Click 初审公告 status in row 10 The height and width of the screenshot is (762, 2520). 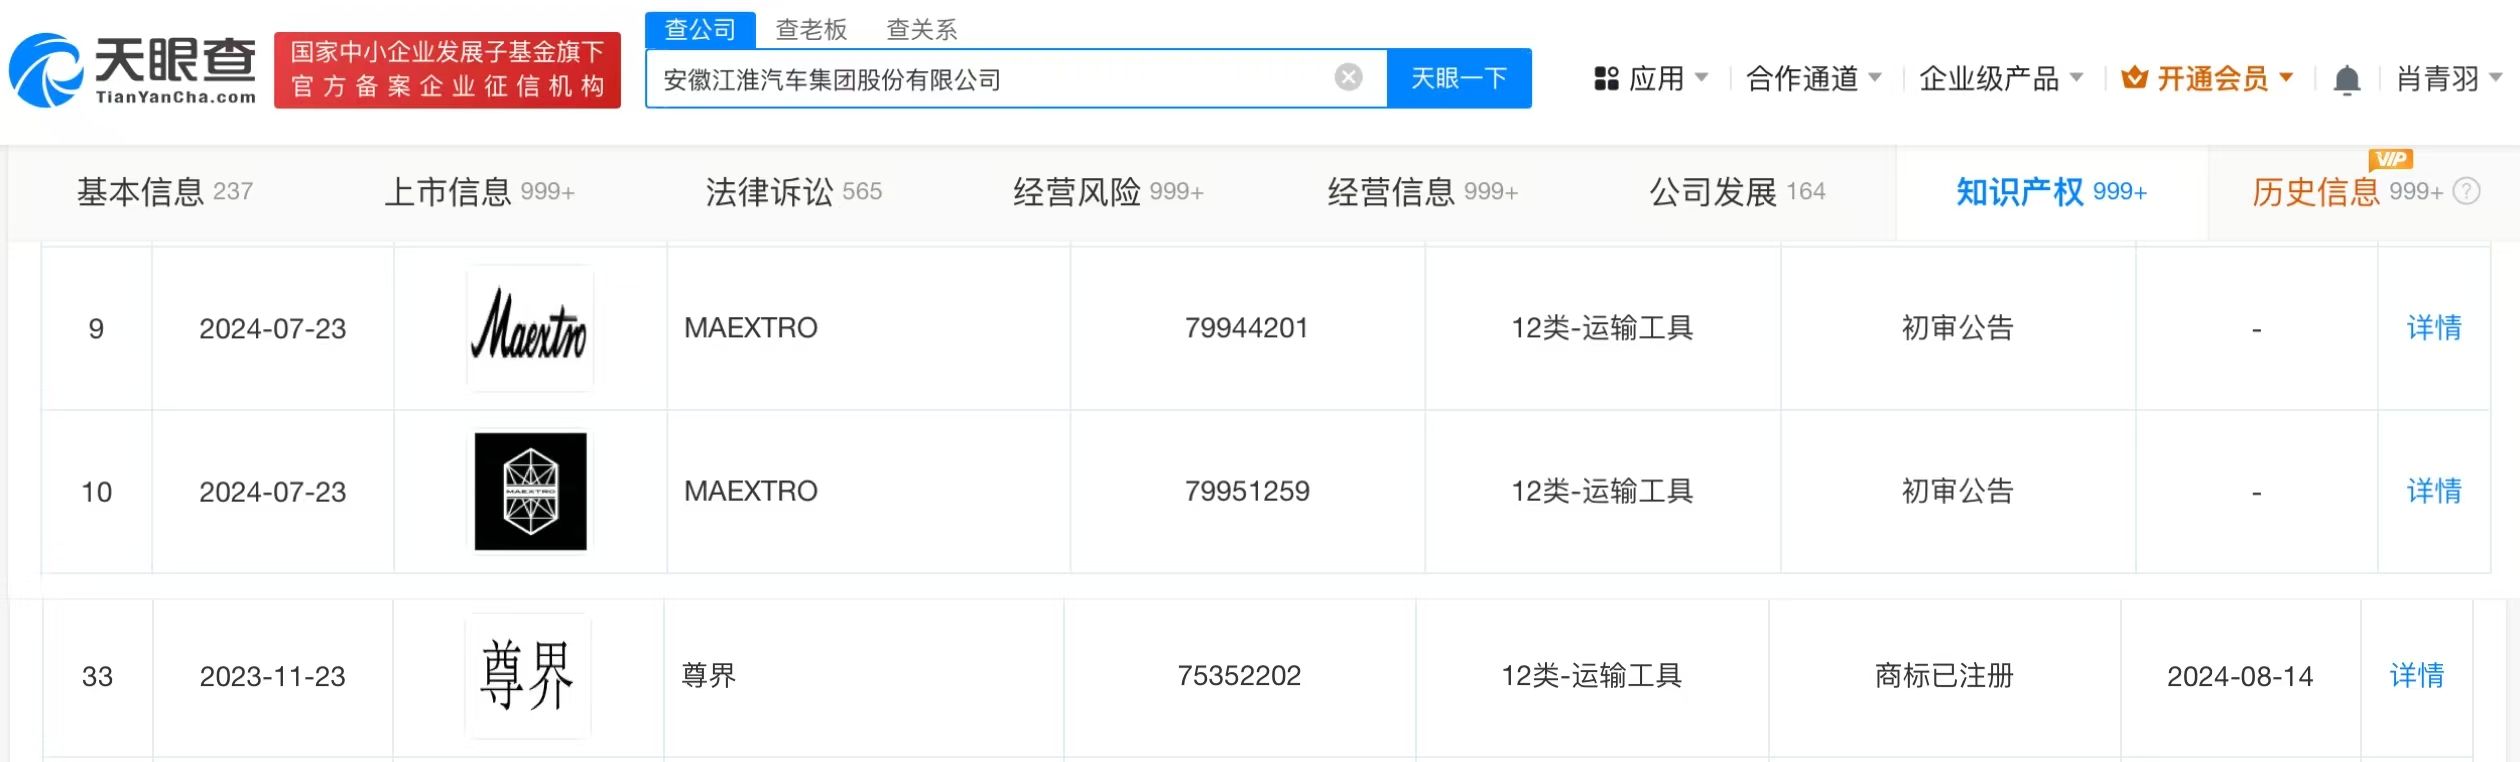(1958, 491)
